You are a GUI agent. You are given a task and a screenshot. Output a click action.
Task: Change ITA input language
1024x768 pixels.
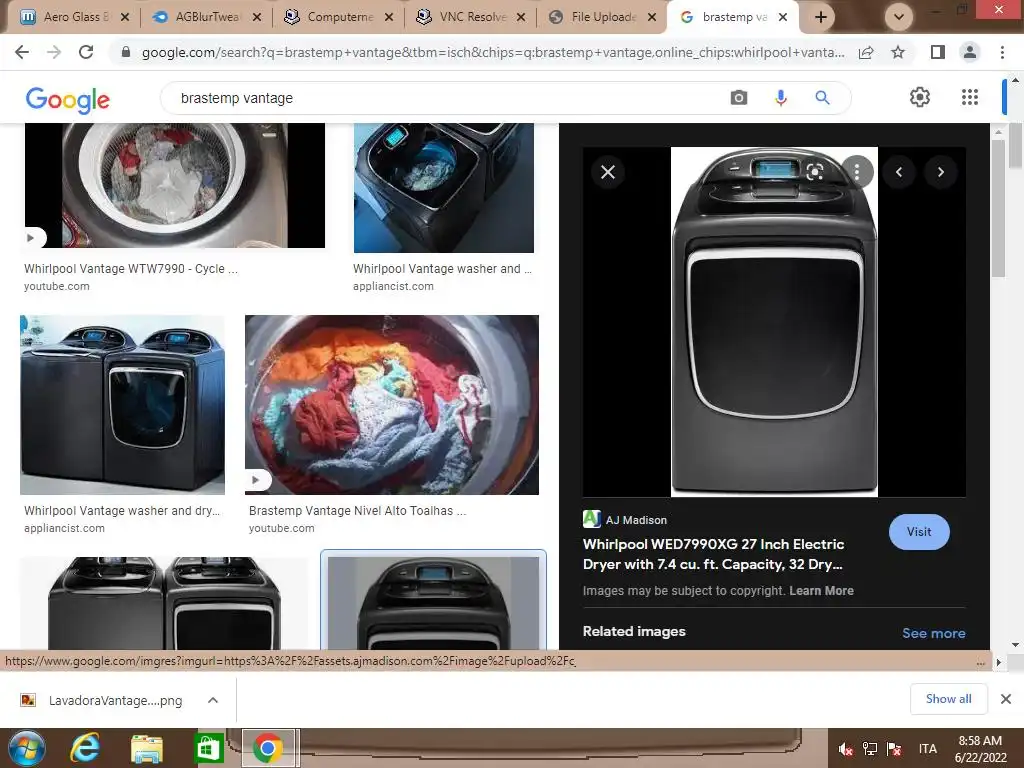click(927, 749)
